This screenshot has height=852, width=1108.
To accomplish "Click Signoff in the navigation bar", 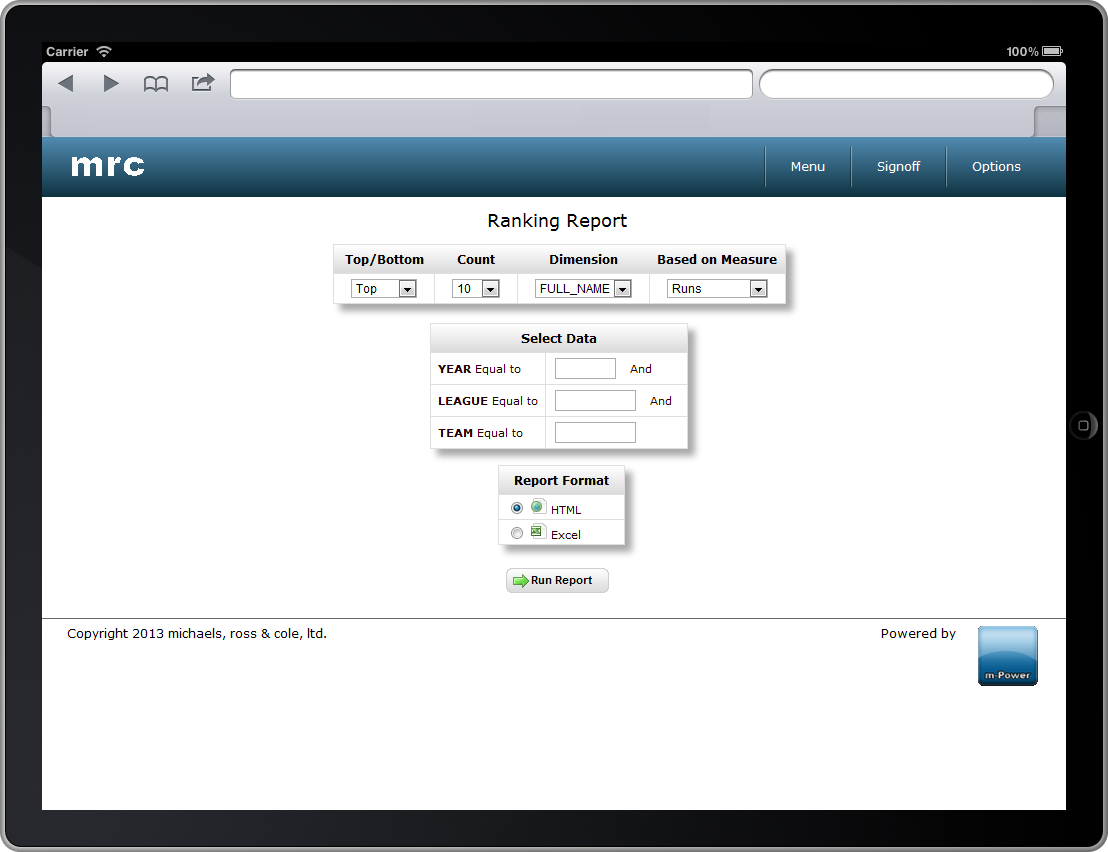I will point(898,166).
